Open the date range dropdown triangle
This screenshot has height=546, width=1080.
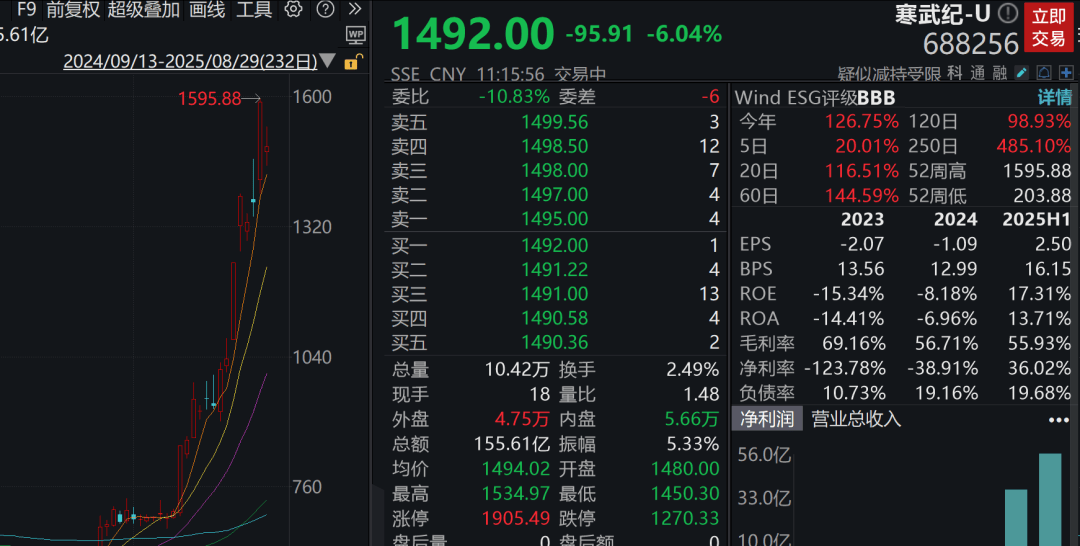[x=329, y=62]
